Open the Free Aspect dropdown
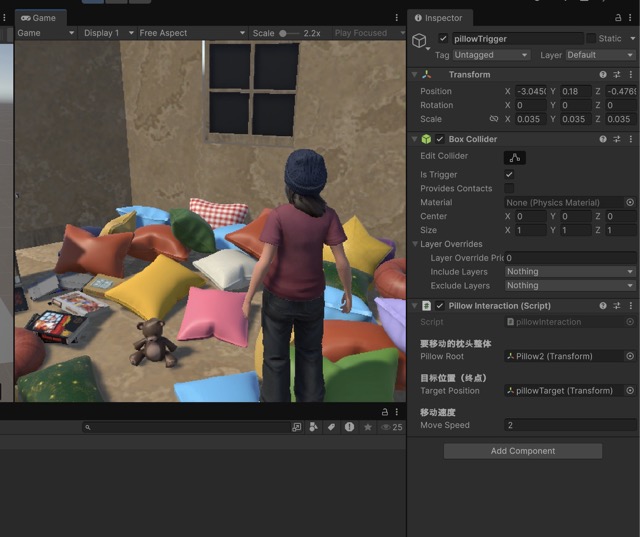 pyautogui.click(x=192, y=33)
